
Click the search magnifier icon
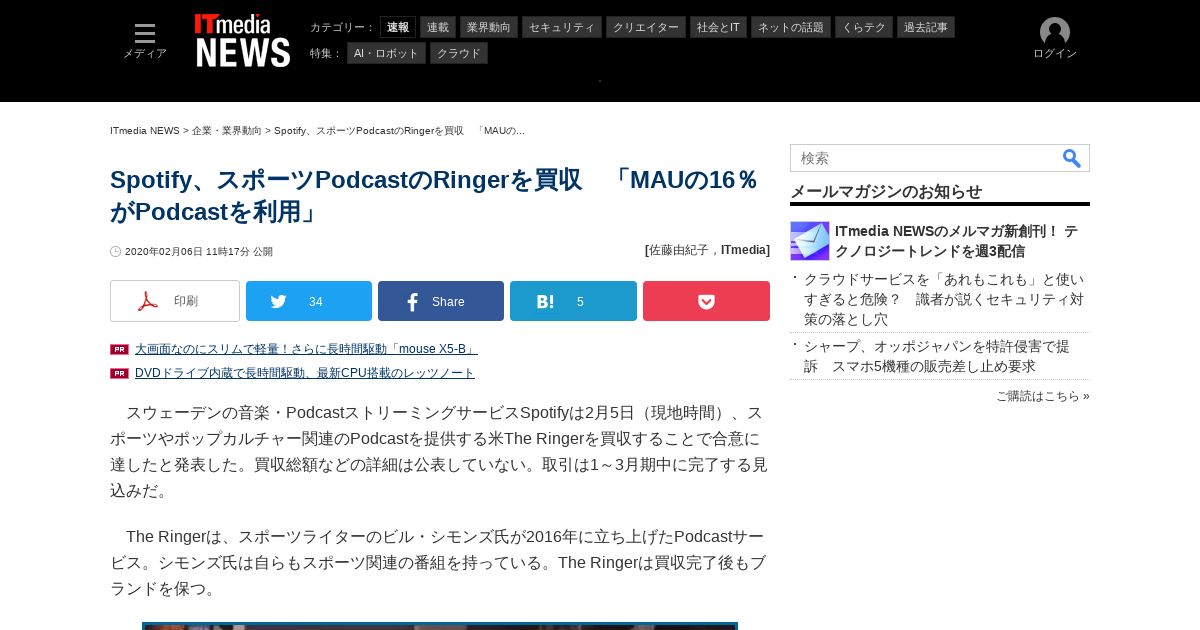(1072, 158)
